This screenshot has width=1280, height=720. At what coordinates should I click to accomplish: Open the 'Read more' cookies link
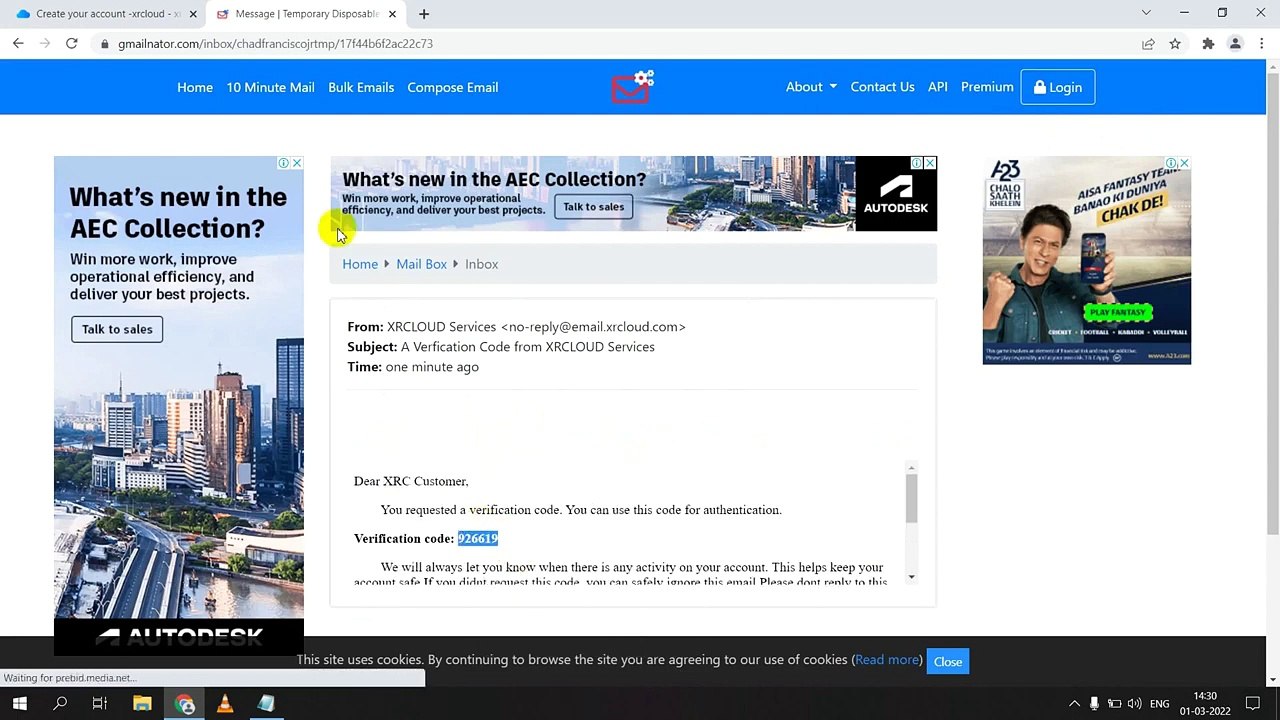click(887, 660)
